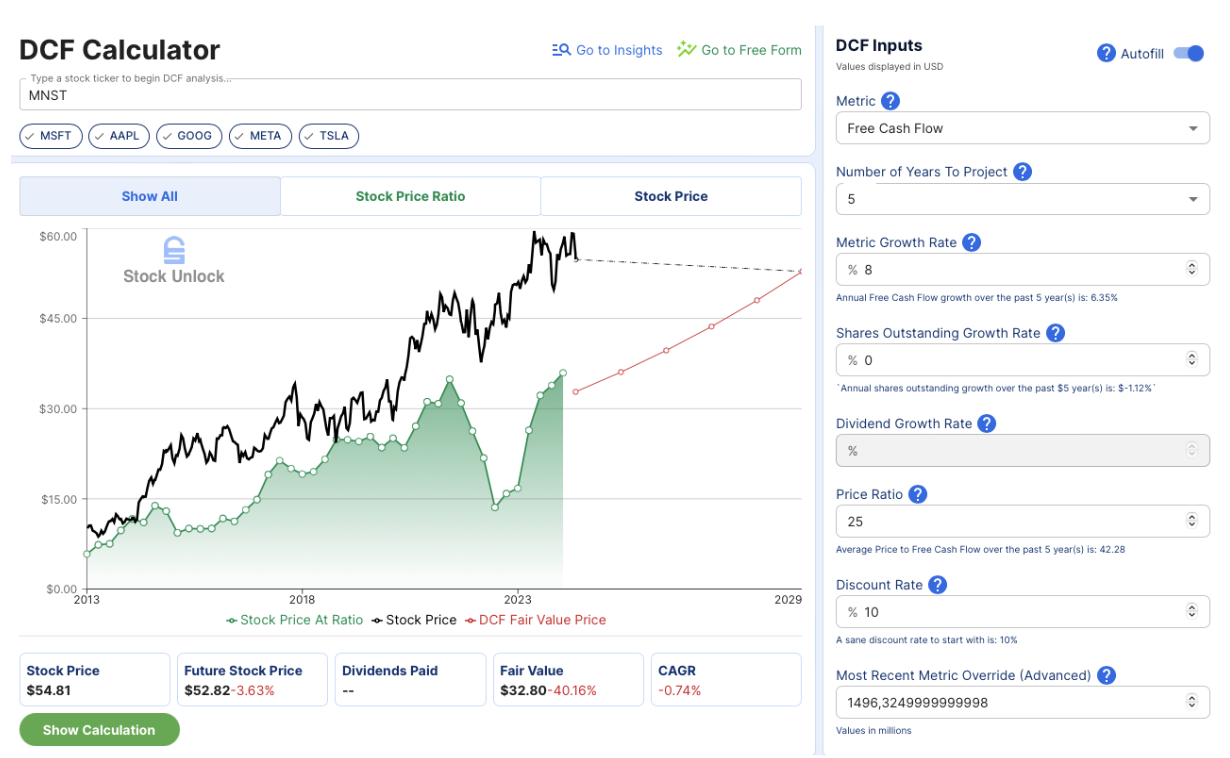The width and height of the screenshot is (1230, 758).
Task: Toggle the MSFT ticker chip
Action: click(x=50, y=136)
